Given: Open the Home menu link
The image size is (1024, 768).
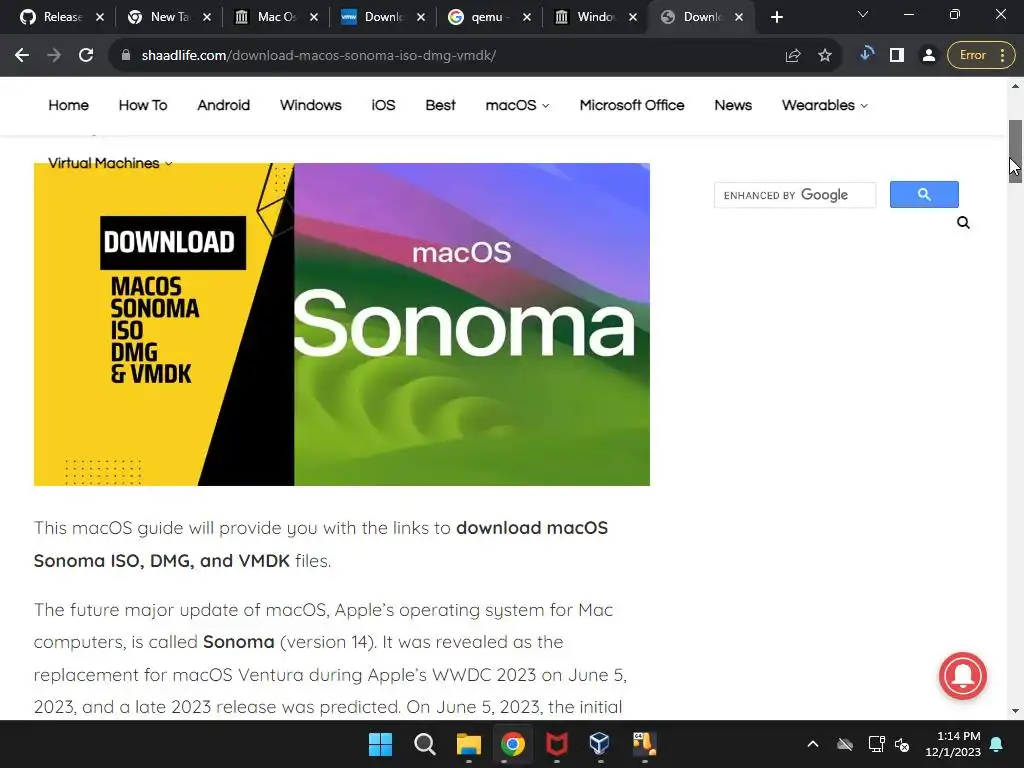Looking at the screenshot, I should (69, 105).
